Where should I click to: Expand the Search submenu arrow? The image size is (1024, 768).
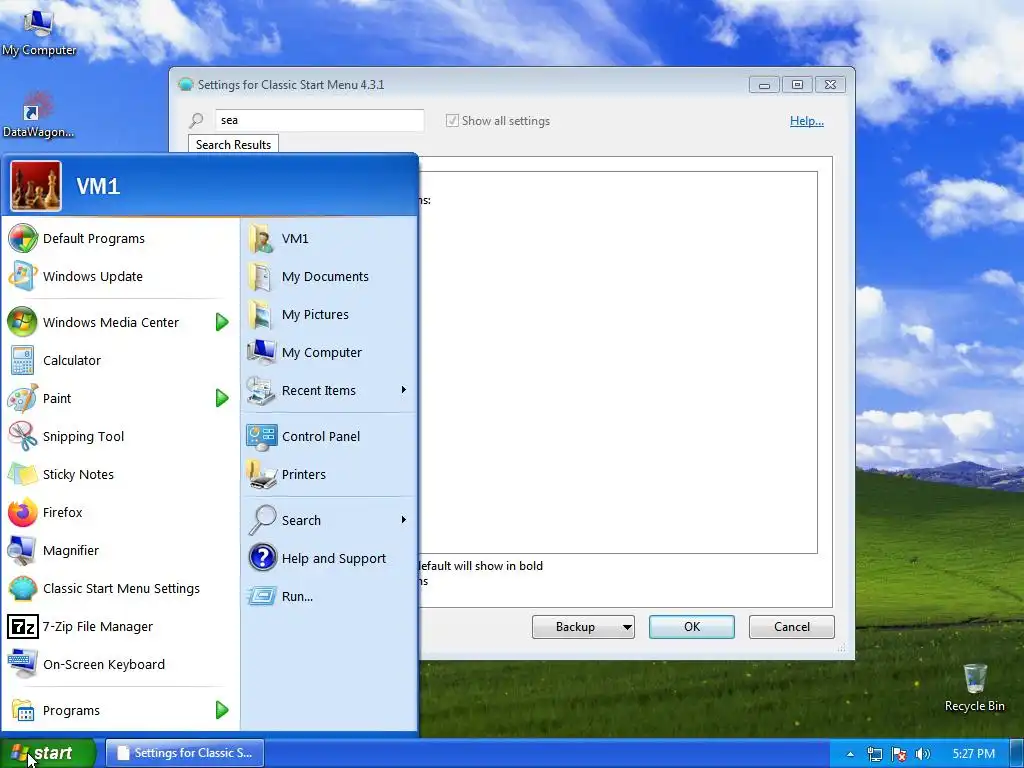404,520
